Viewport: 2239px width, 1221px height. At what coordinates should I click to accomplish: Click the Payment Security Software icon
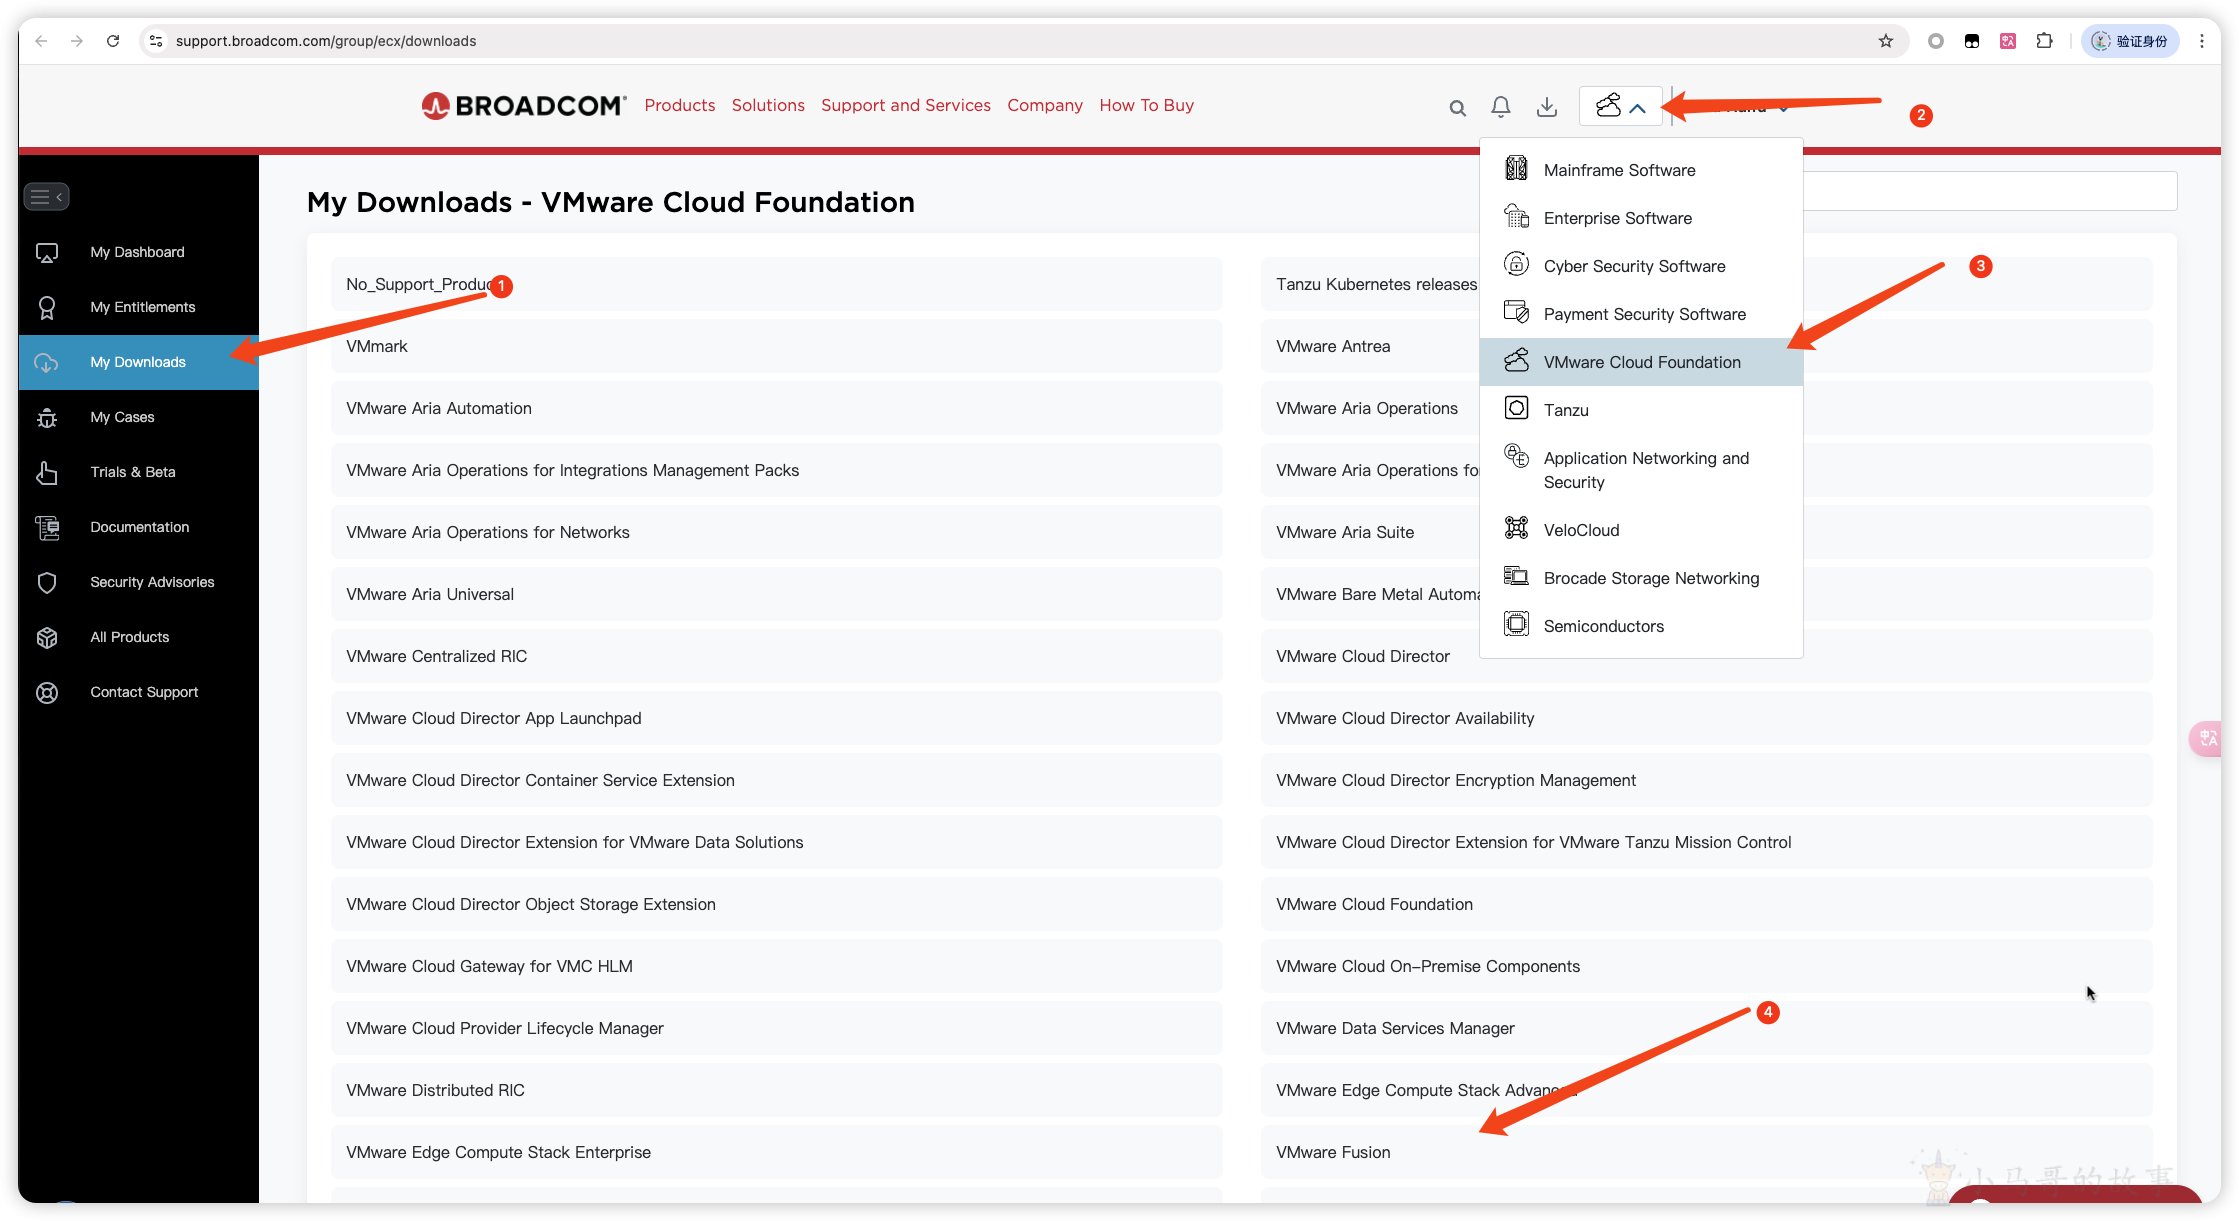pyautogui.click(x=1516, y=312)
